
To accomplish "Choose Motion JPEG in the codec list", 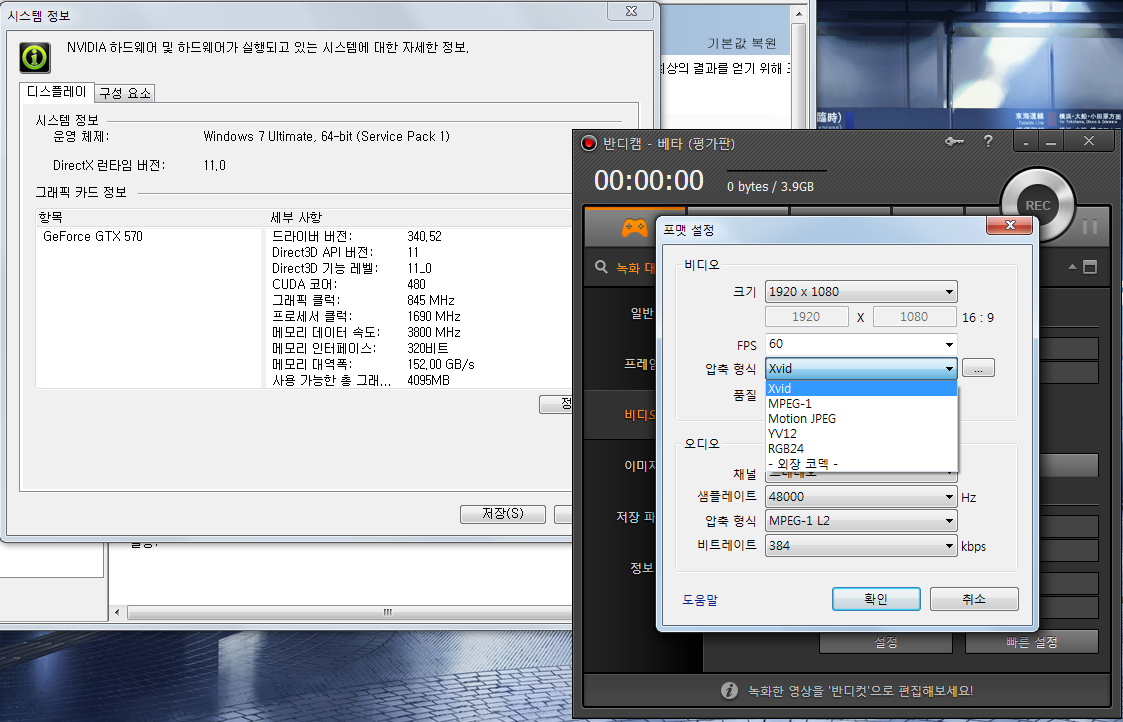I will (x=861, y=418).
